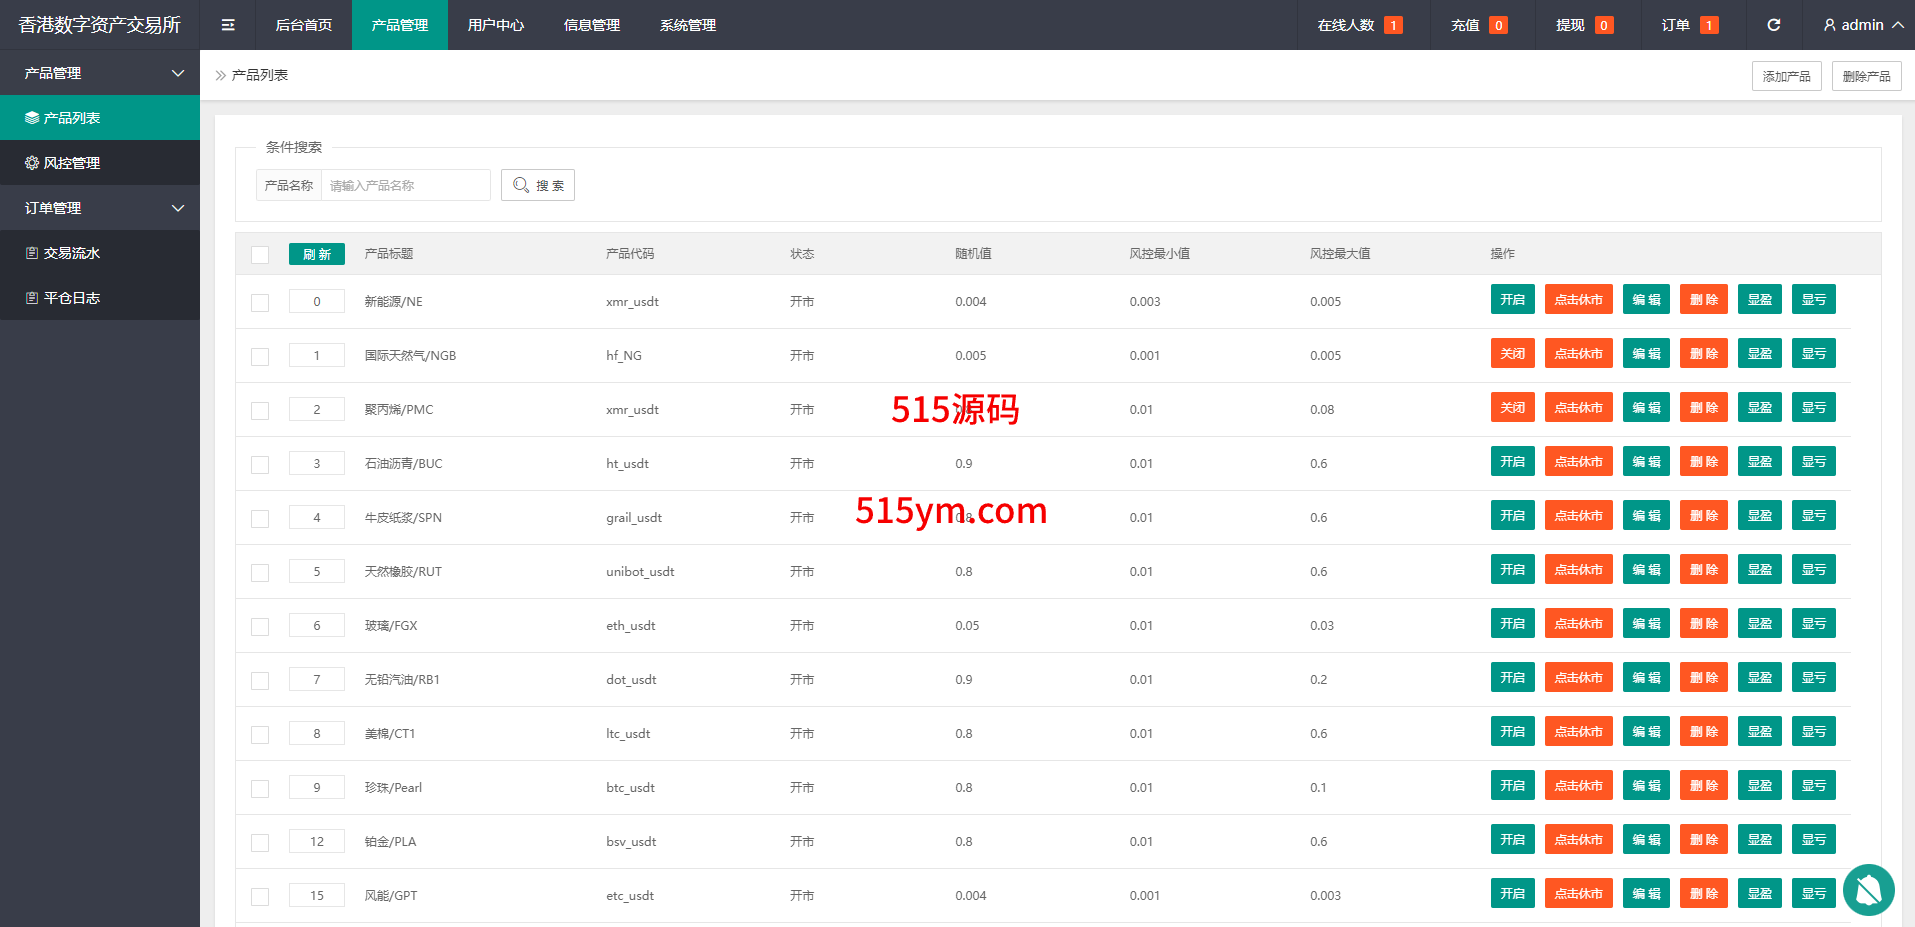Click the 添加产品 button

(x=1786, y=76)
